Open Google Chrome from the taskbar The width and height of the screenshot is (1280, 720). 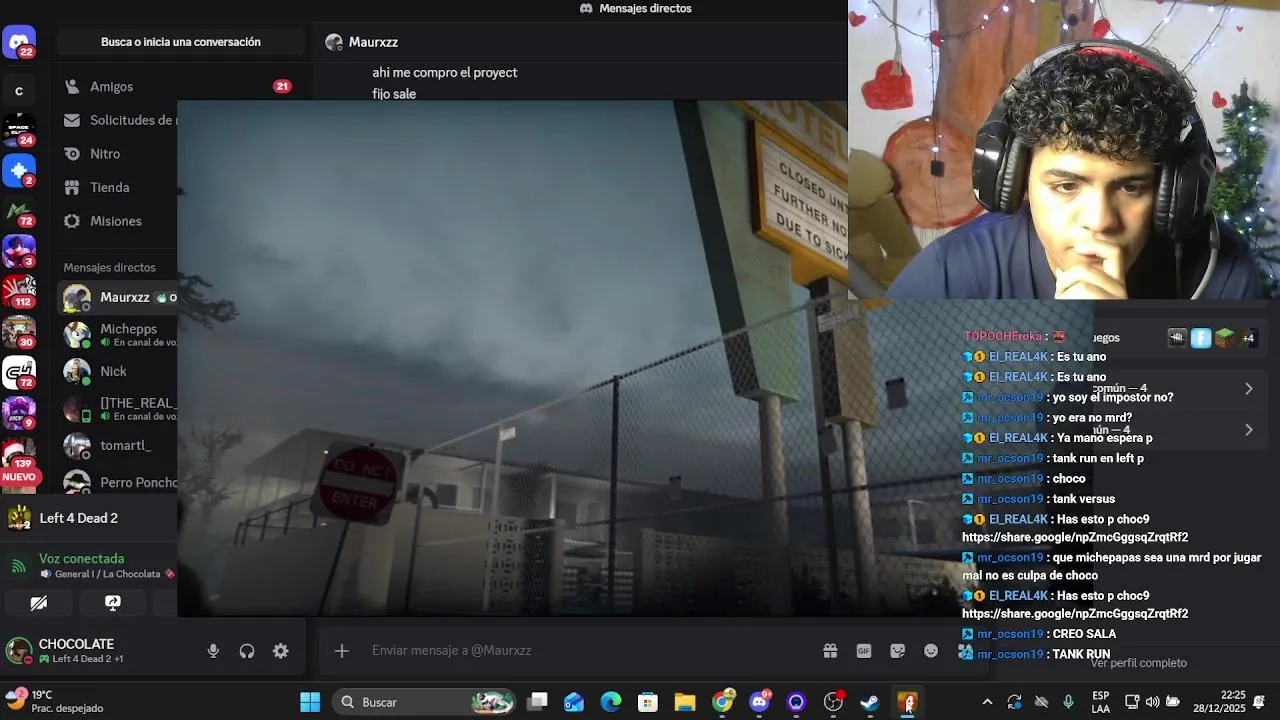[722, 702]
